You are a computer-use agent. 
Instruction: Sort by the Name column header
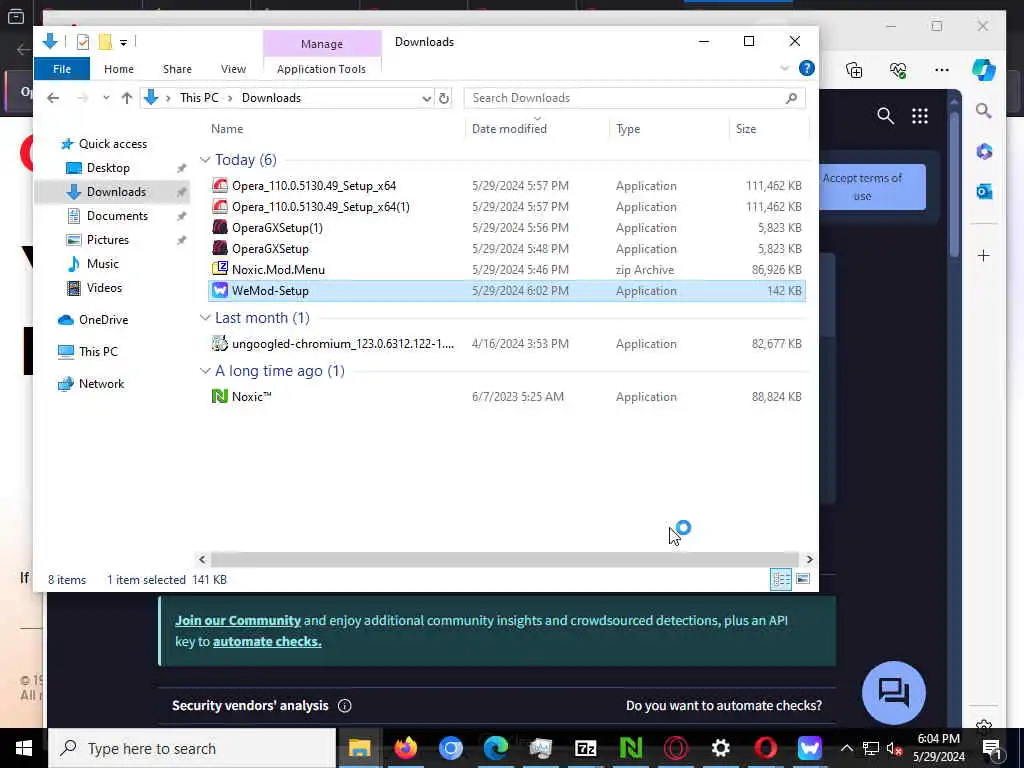click(227, 129)
